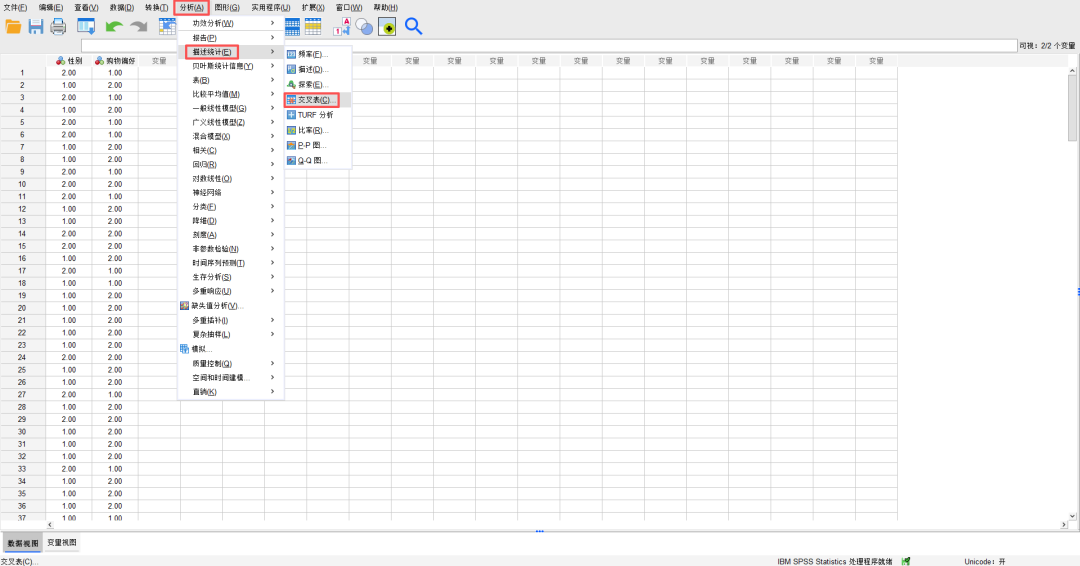Toggle value labels toolbar icon

[x=342, y=27]
